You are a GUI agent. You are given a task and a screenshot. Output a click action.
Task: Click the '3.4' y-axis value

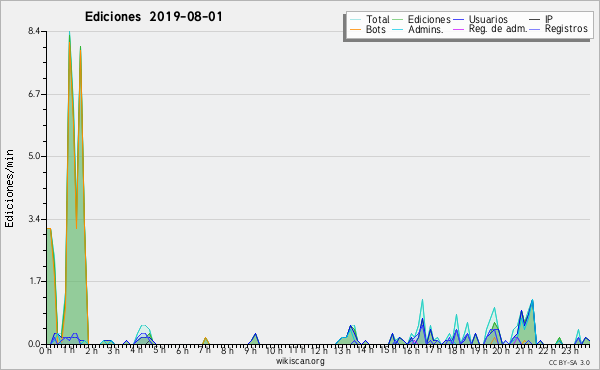tap(34, 219)
